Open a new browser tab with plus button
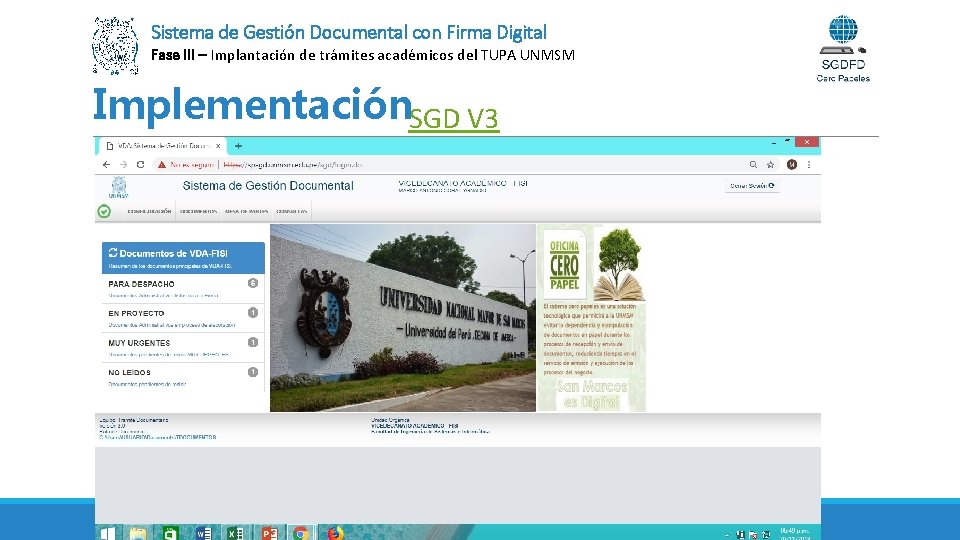This screenshot has width=960, height=540. pyautogui.click(x=238, y=146)
